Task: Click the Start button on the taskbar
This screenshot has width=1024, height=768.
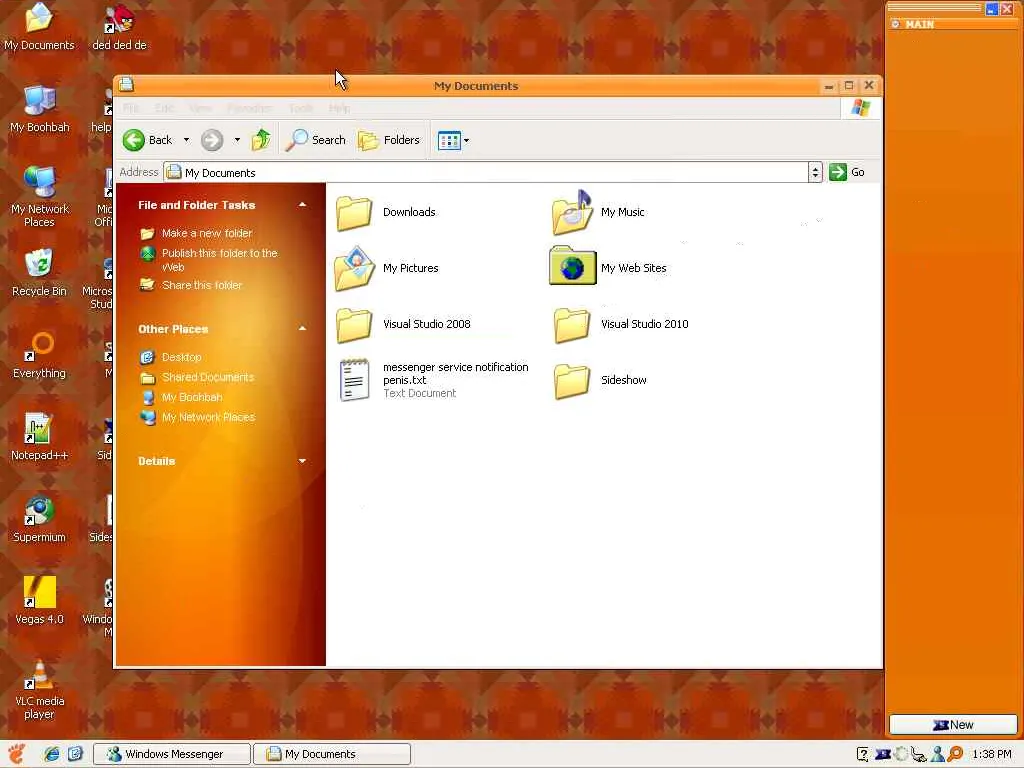Action: tap(16, 754)
